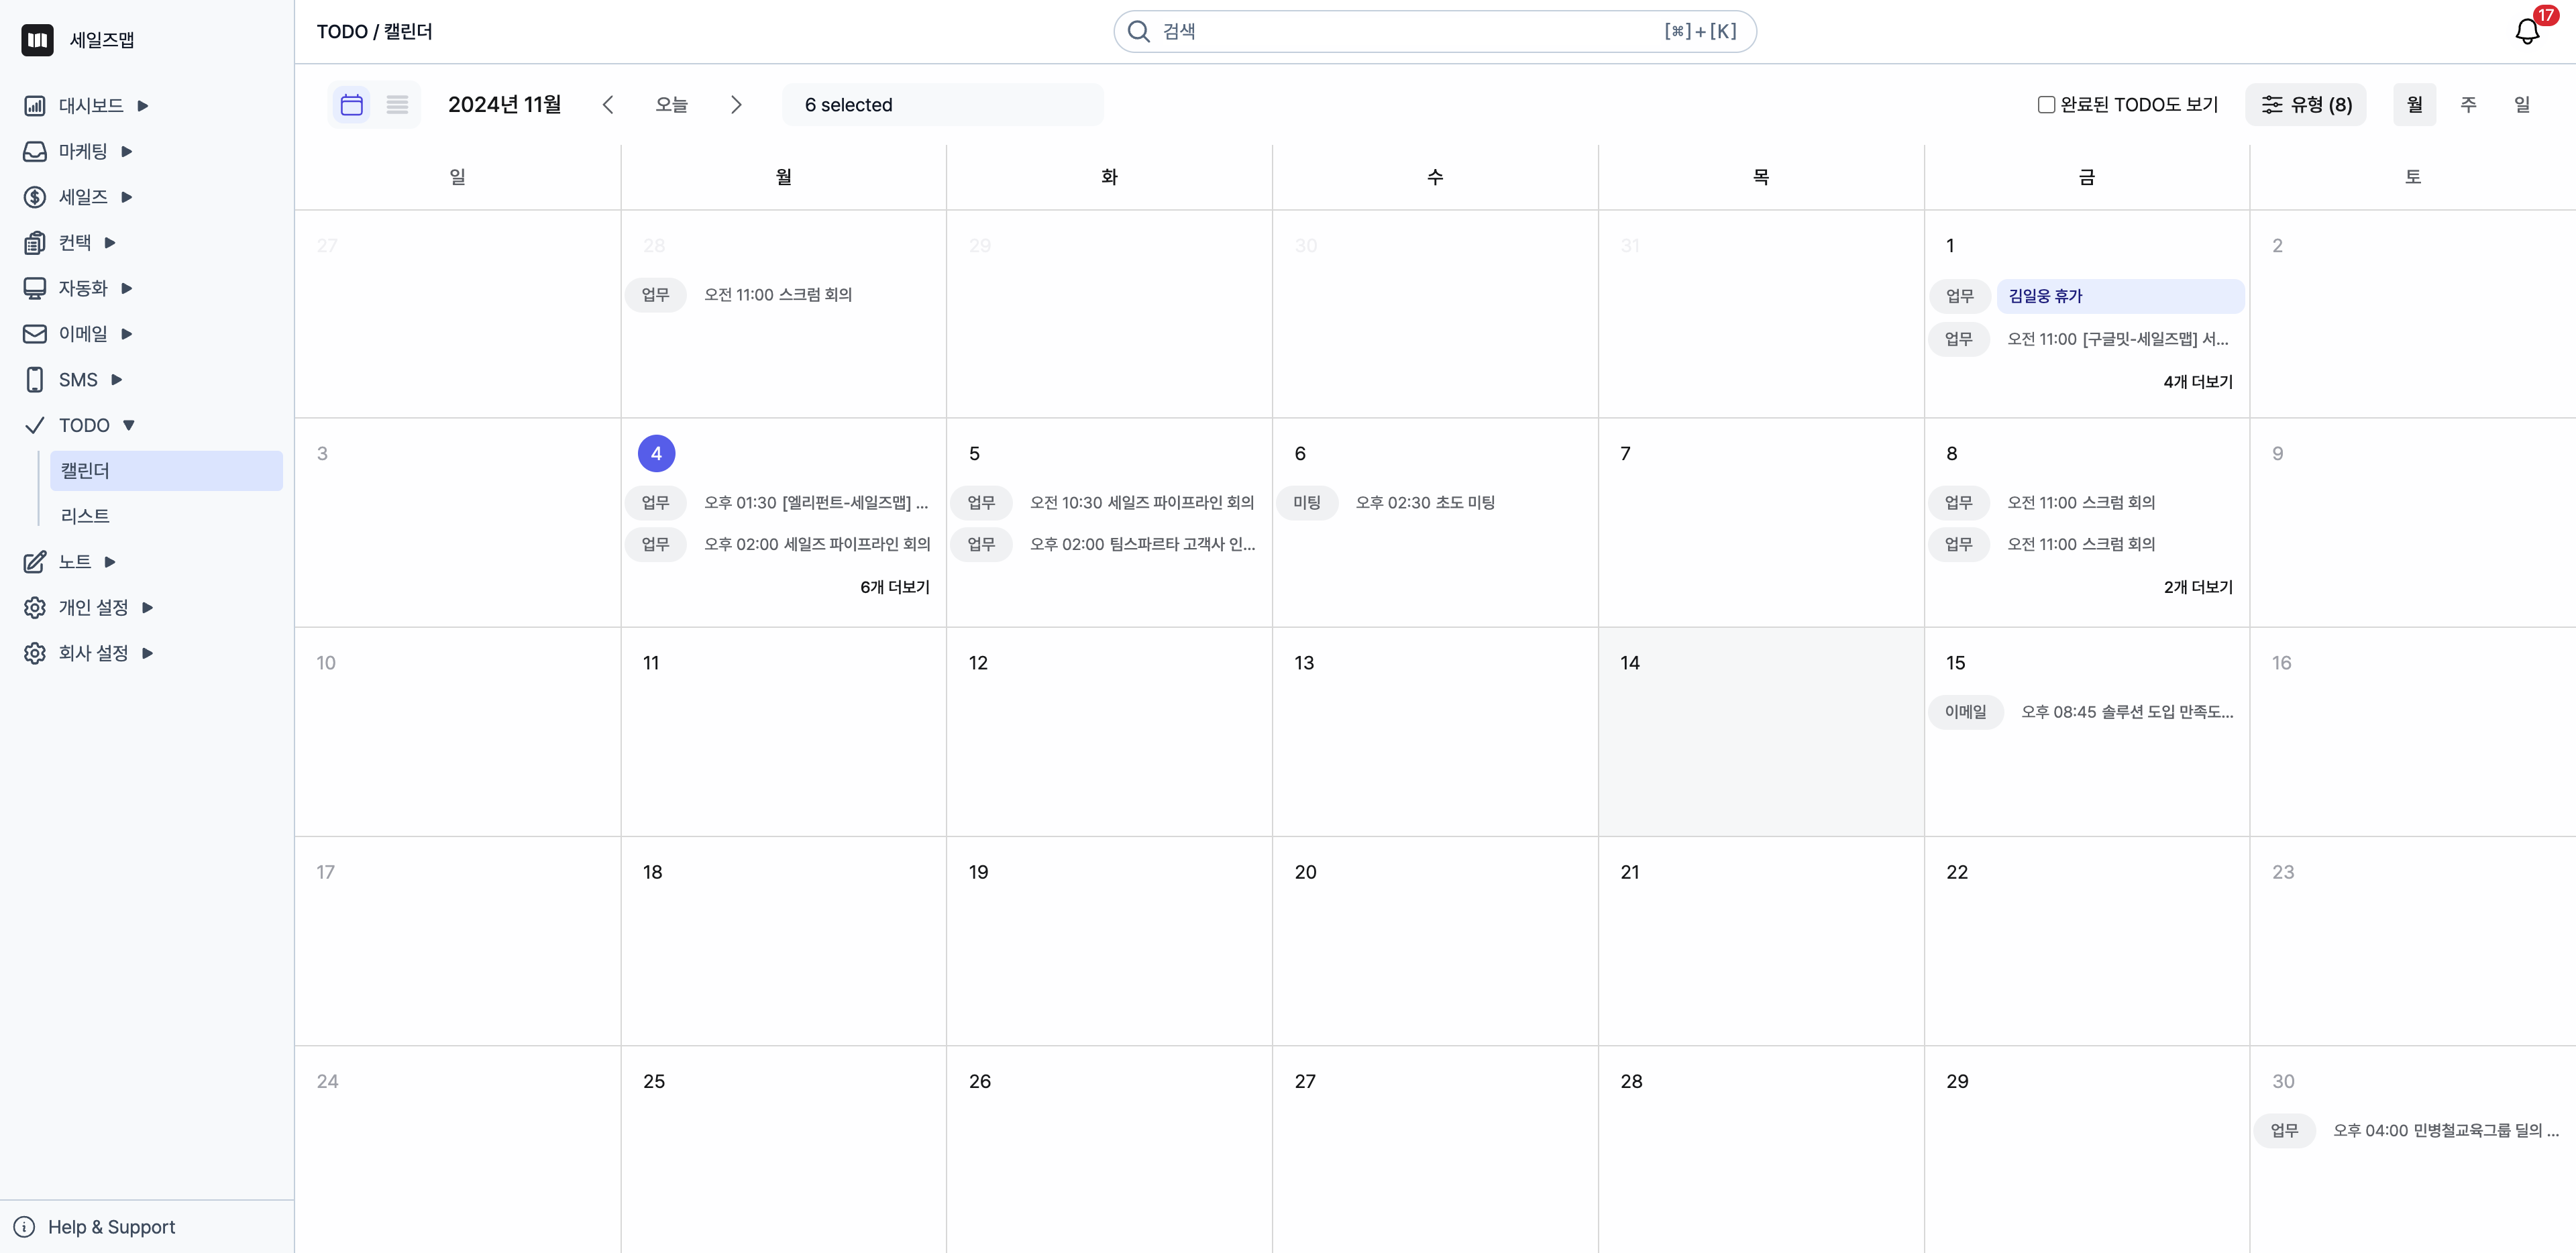Viewport: 2576px width, 1253px height.
Task: Switch to list view icon
Action: 398,105
